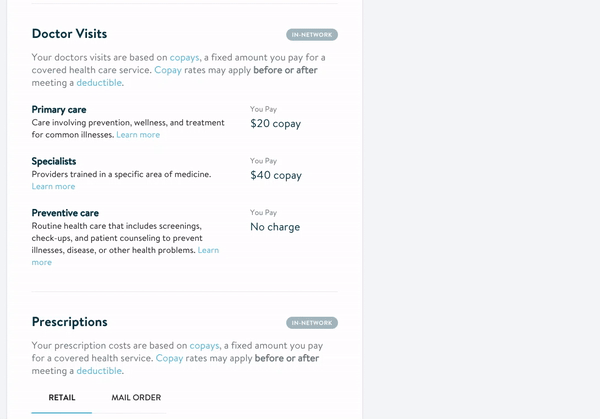Select the RETAIL tab
Screen dimensions: 600x419
click(x=62, y=398)
